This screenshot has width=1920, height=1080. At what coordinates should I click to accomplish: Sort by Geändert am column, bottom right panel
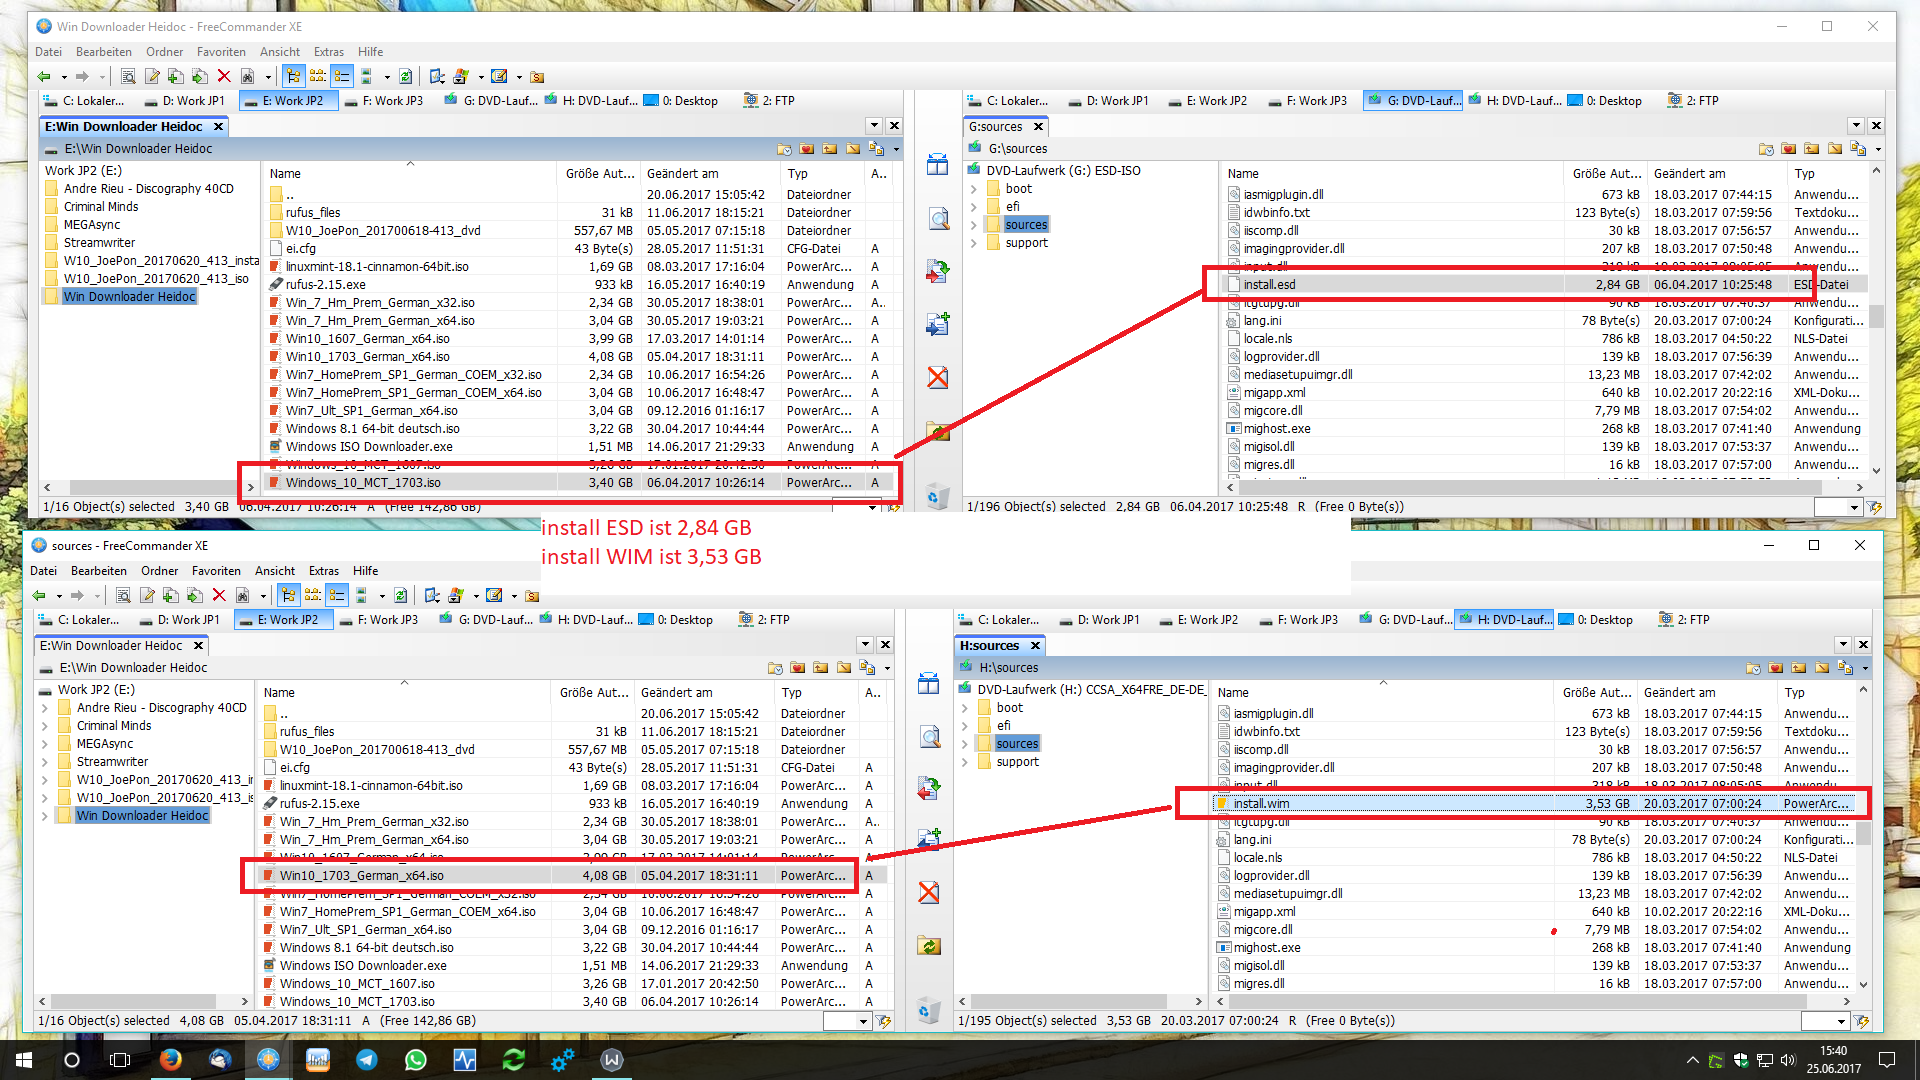coord(1705,693)
